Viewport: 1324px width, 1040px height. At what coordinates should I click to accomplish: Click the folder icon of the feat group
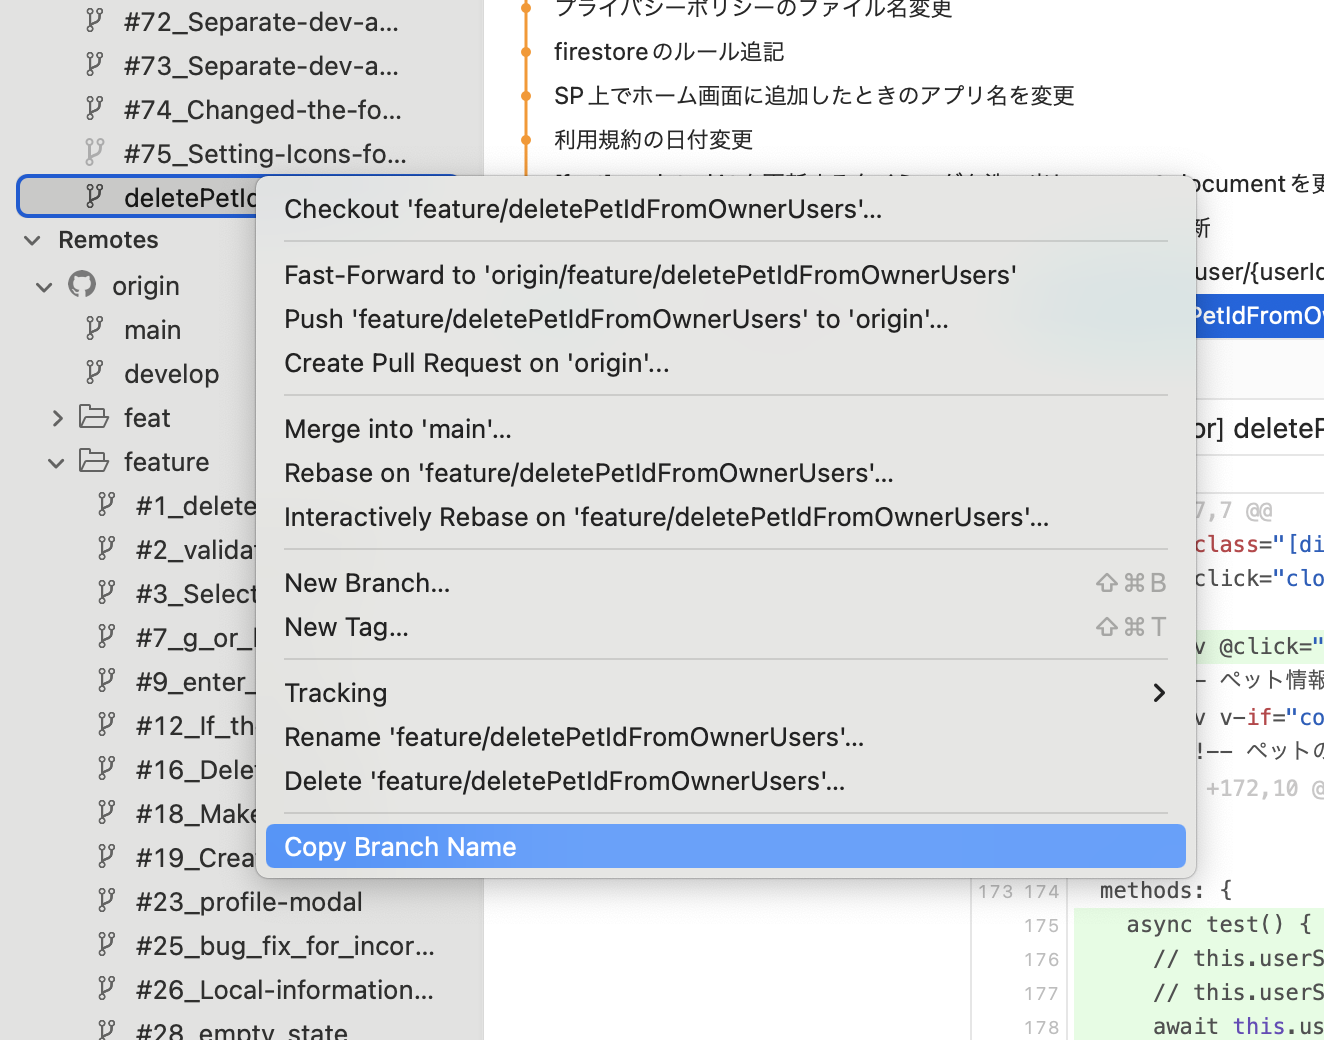(94, 417)
